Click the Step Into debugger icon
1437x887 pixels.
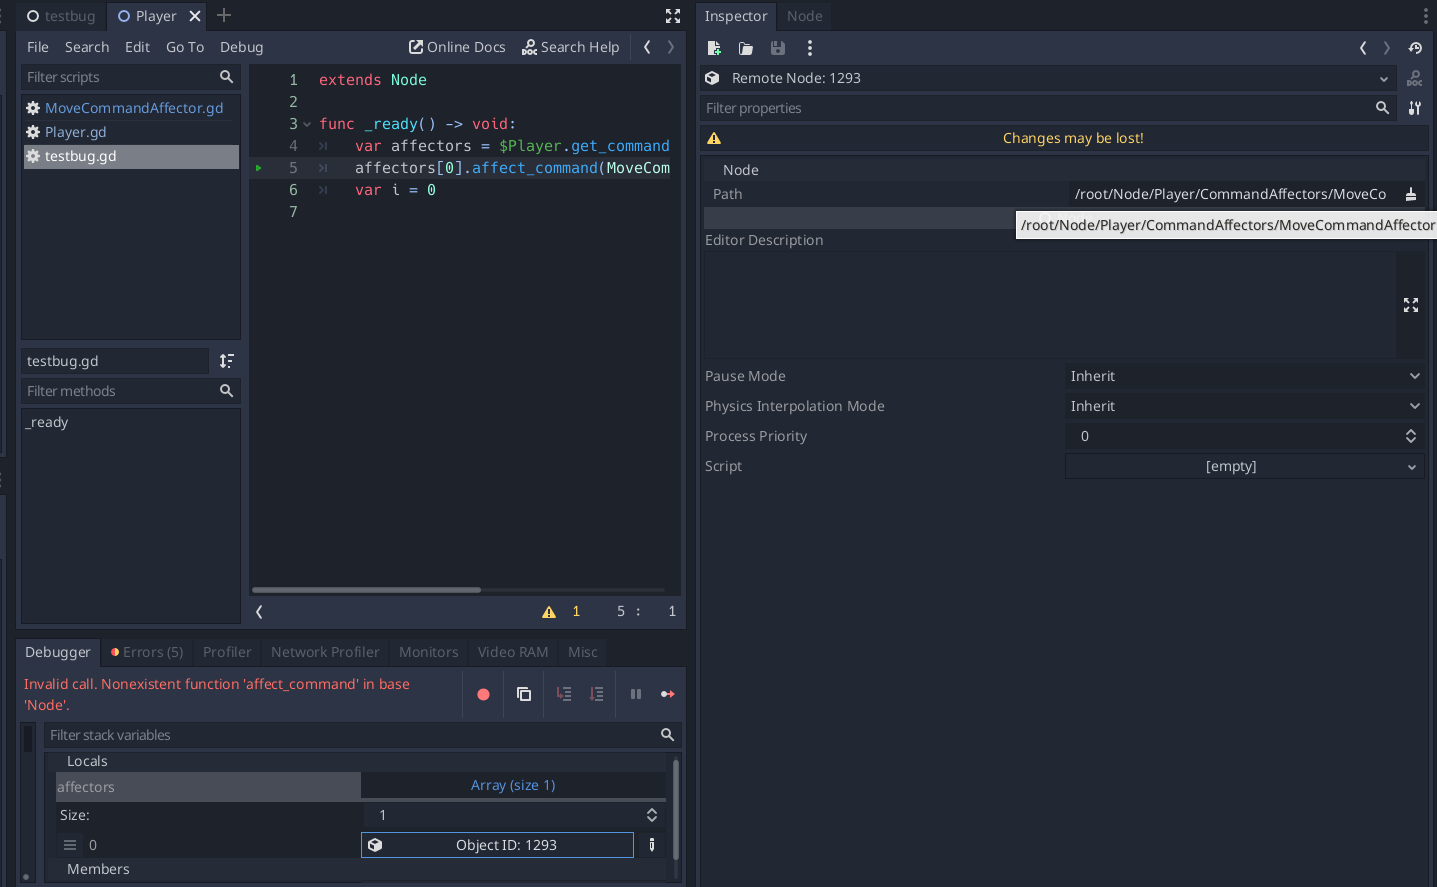click(x=563, y=694)
